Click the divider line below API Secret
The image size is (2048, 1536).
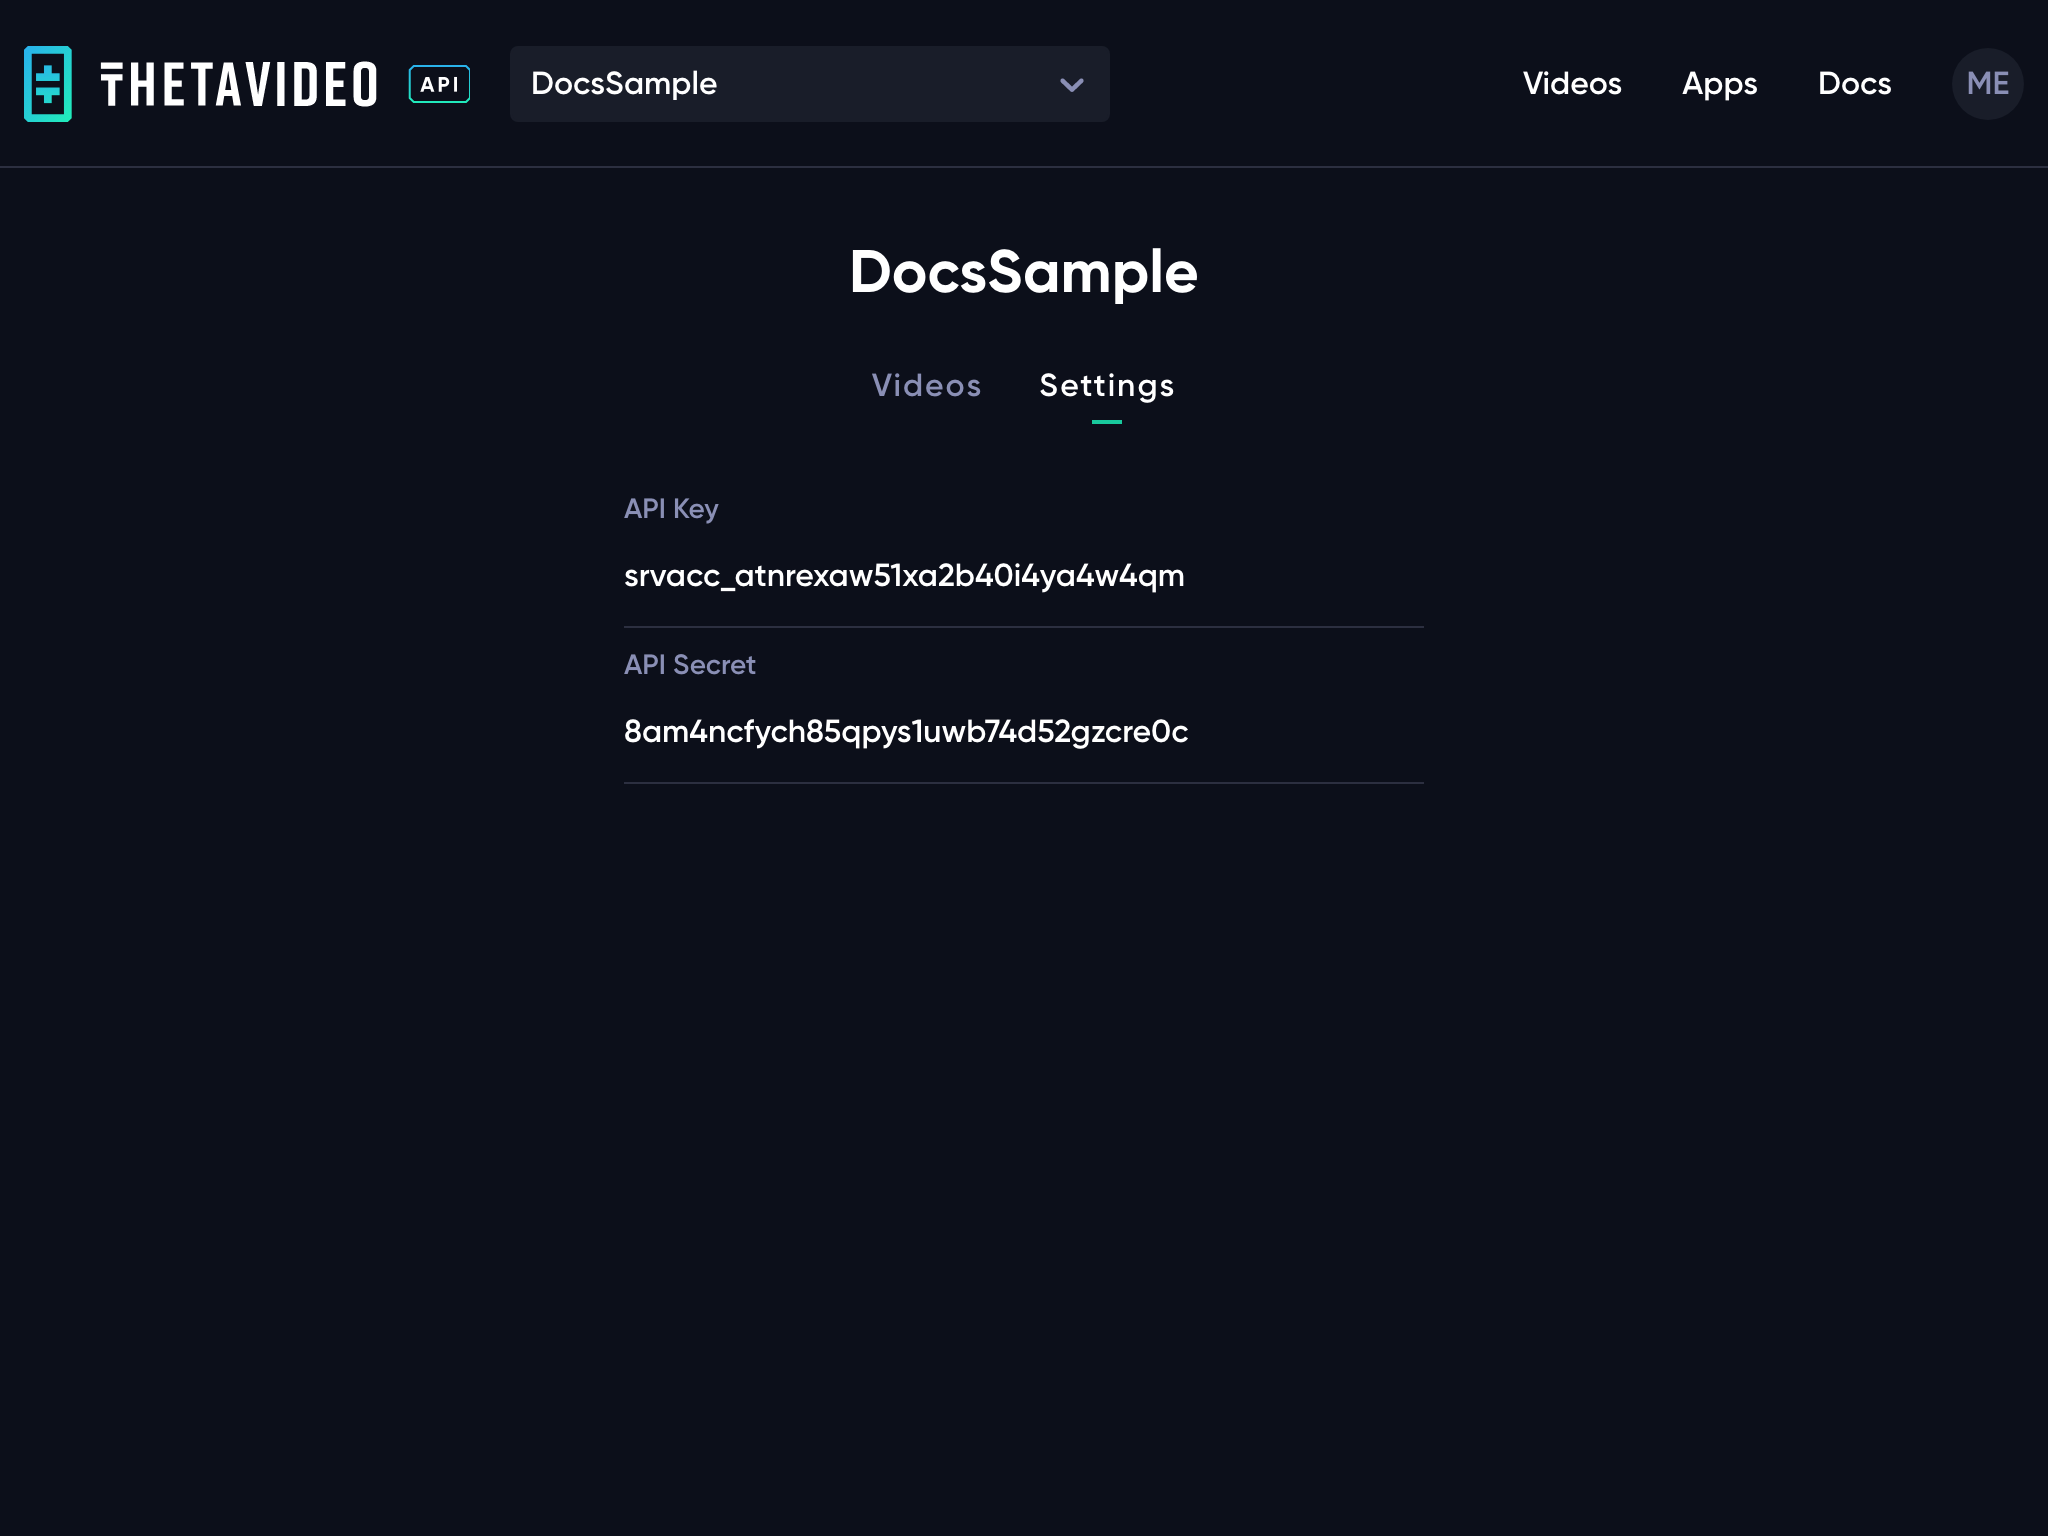[1023, 783]
